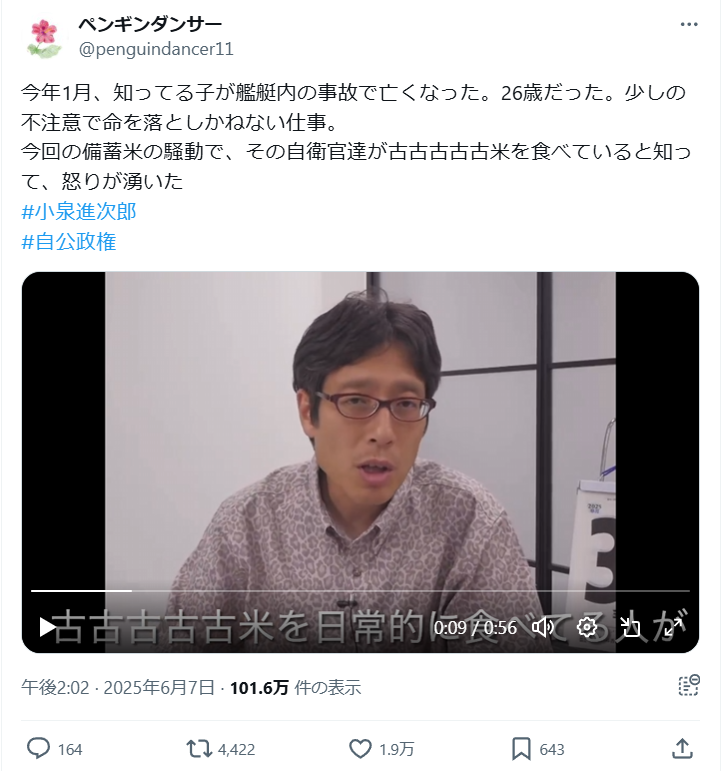Image resolution: width=727 pixels, height=771 pixels.
Task: Open video settings gear
Action: tap(586, 627)
